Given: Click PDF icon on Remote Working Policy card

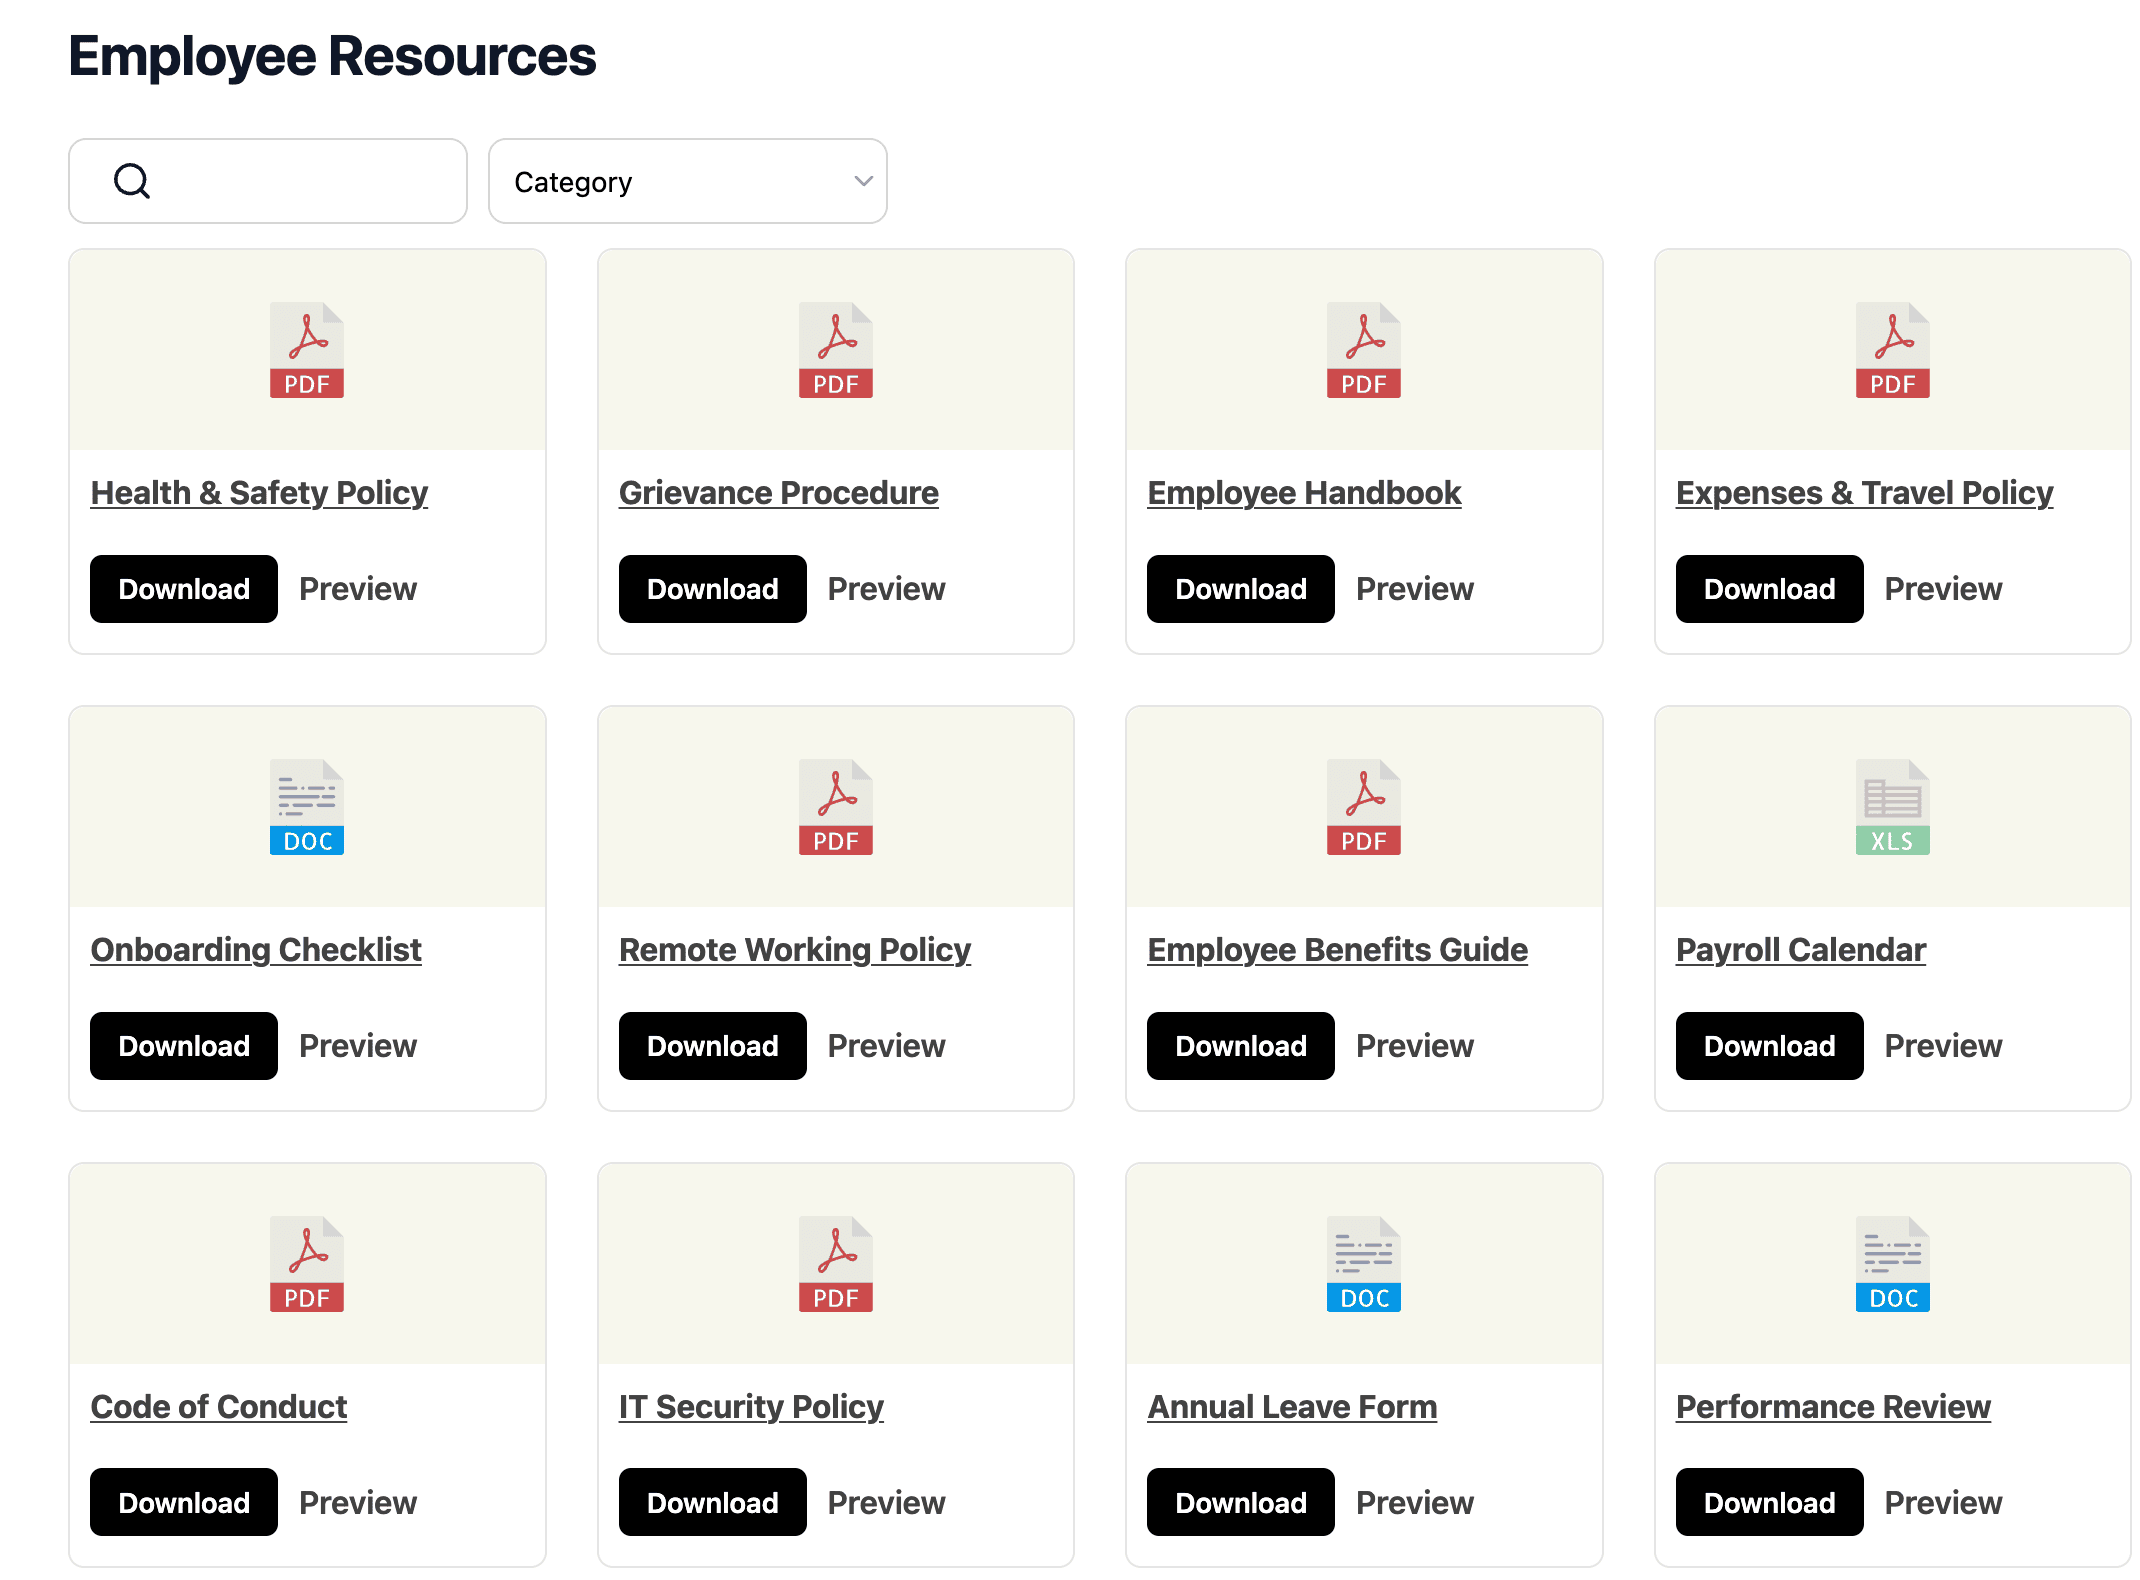Looking at the screenshot, I should (836, 807).
